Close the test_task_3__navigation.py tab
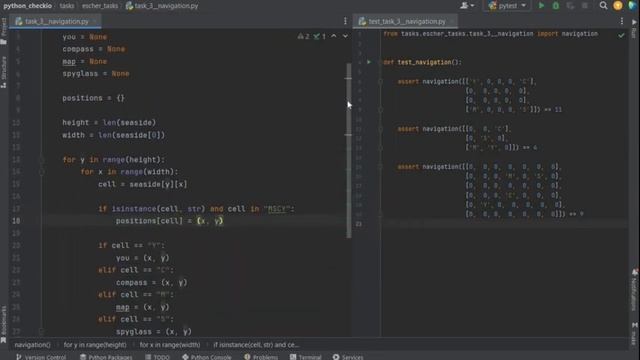This screenshot has width=640, height=360. click(451, 21)
